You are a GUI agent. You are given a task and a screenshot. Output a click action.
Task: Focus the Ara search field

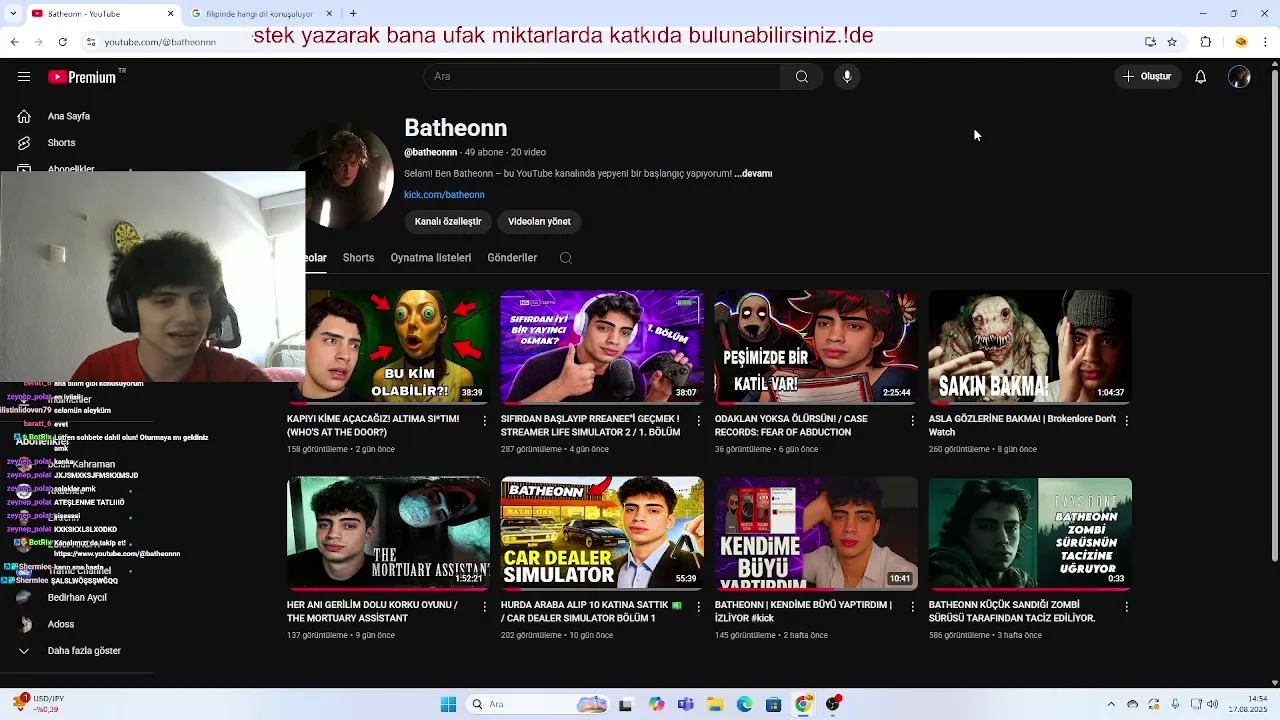[x=602, y=77]
